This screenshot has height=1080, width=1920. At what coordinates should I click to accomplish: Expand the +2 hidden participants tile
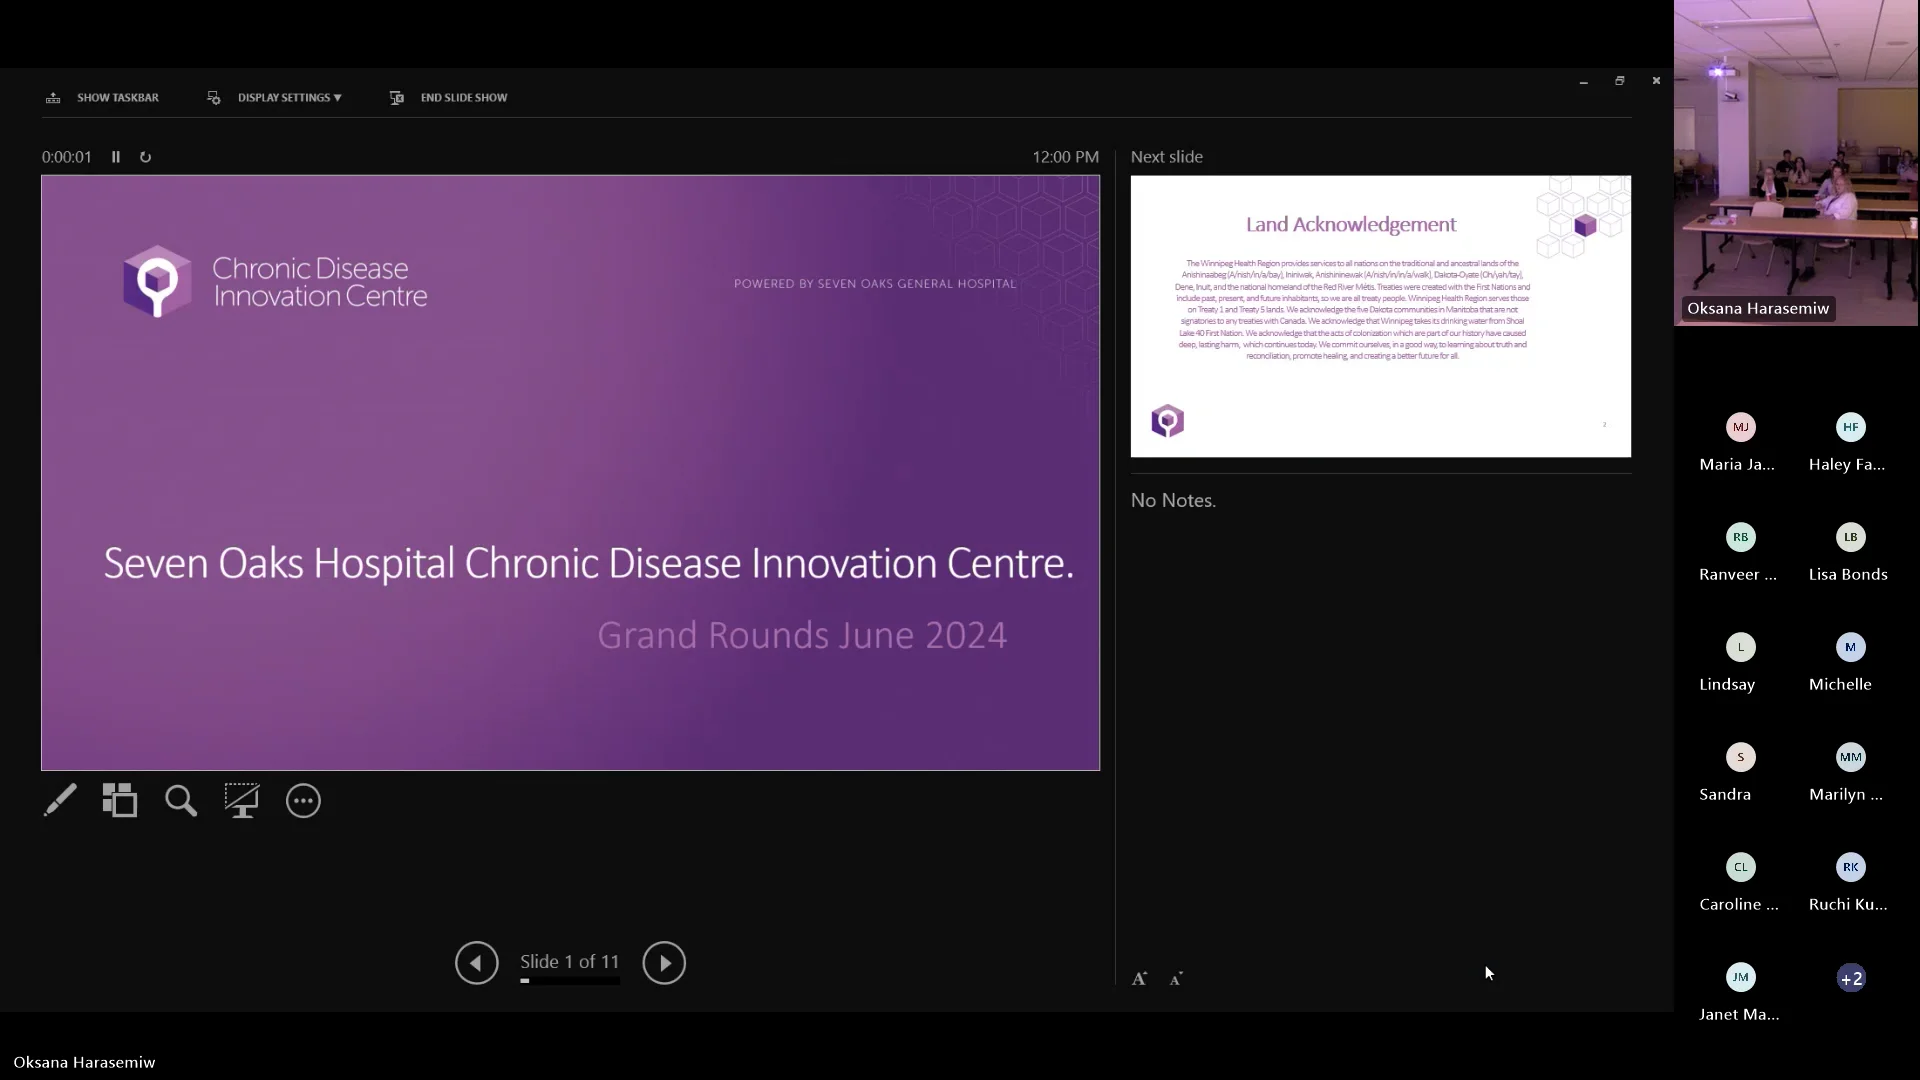[x=1851, y=977]
